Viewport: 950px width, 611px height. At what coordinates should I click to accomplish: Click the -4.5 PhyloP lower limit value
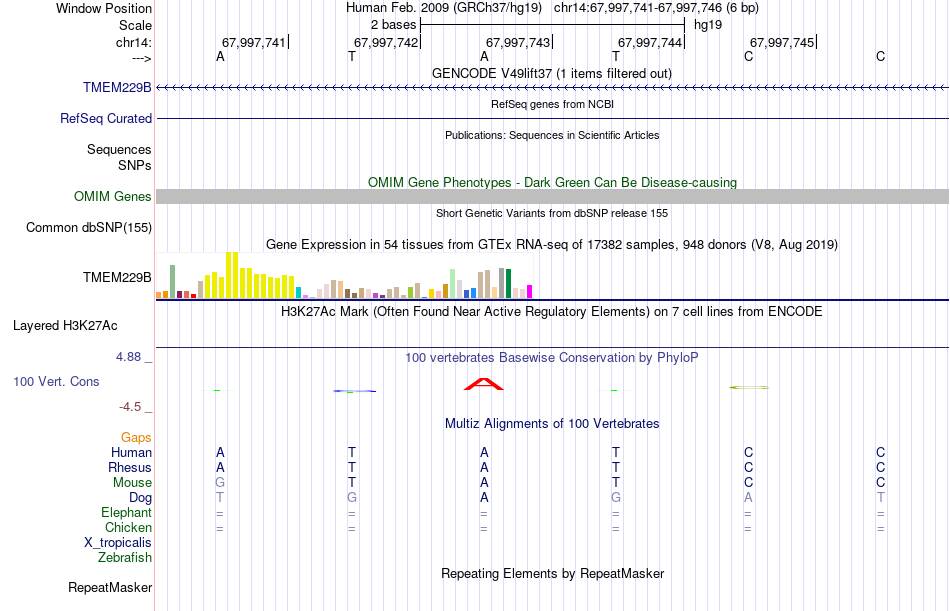click(x=130, y=407)
